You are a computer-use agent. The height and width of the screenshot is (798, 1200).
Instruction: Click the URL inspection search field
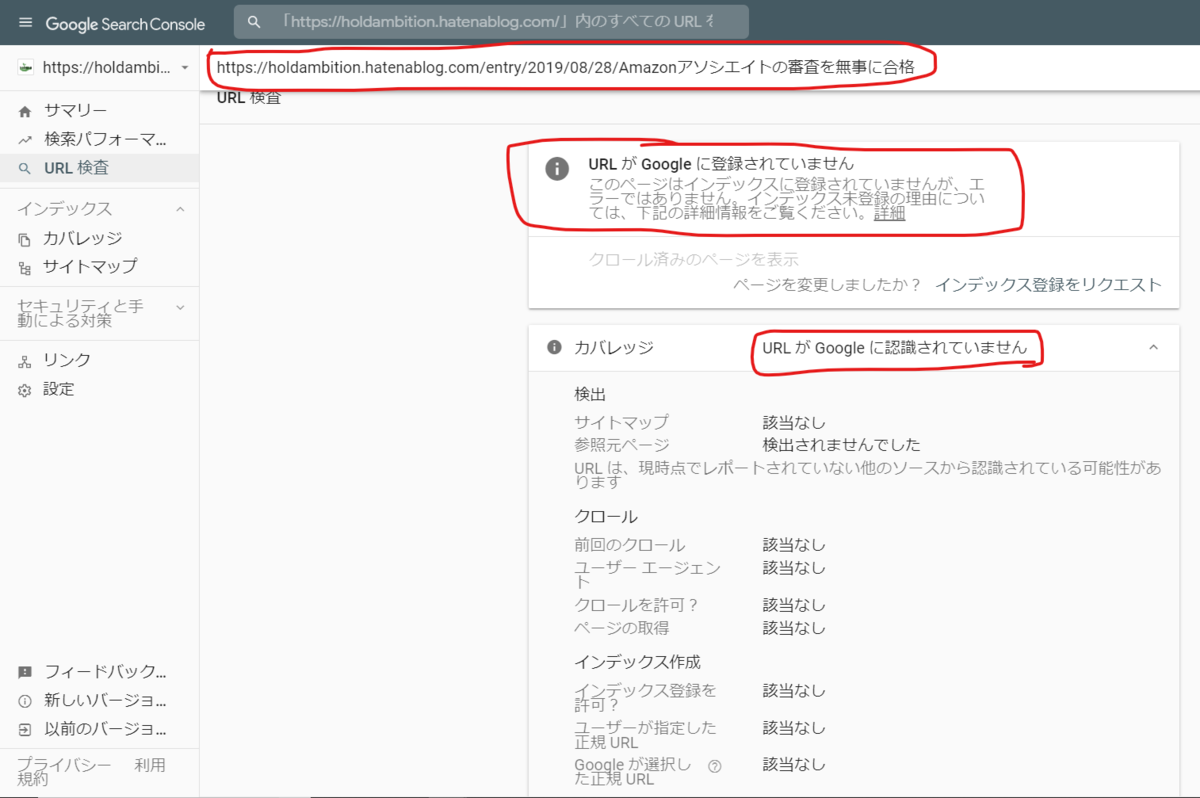(x=491, y=21)
